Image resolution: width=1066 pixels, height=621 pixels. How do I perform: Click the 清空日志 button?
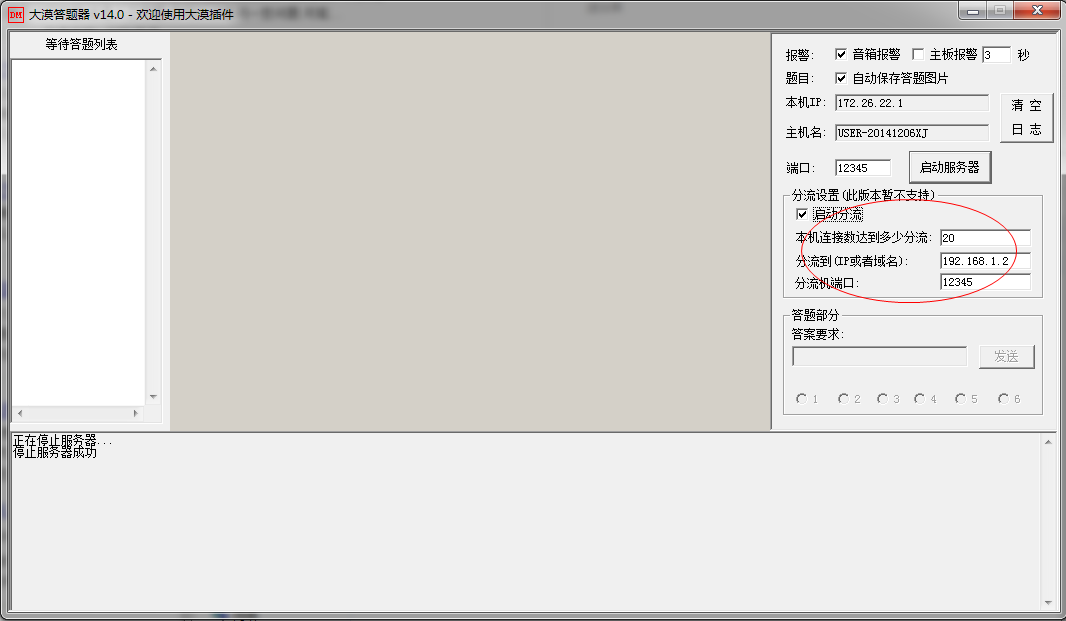tap(1027, 116)
